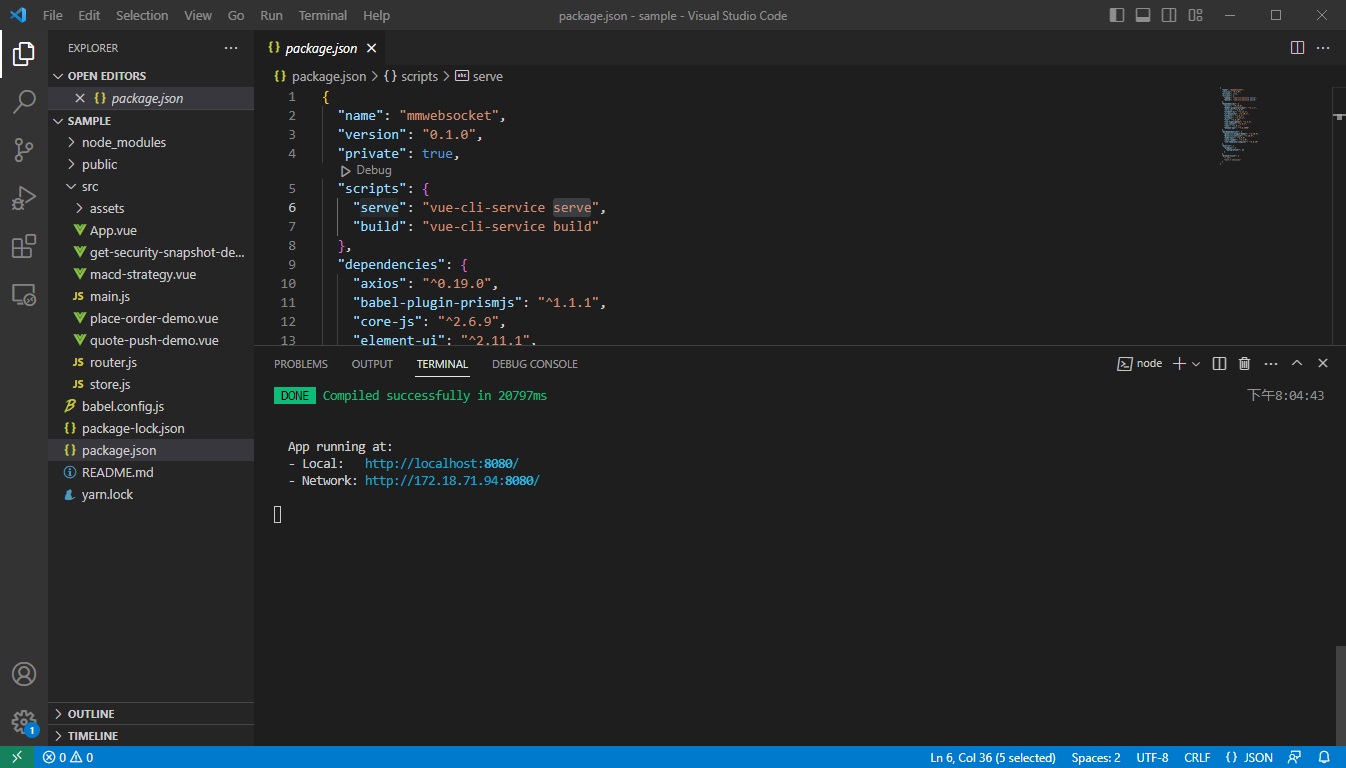1346x768 pixels.
Task: Open the Run and Debug view
Action: pos(24,198)
